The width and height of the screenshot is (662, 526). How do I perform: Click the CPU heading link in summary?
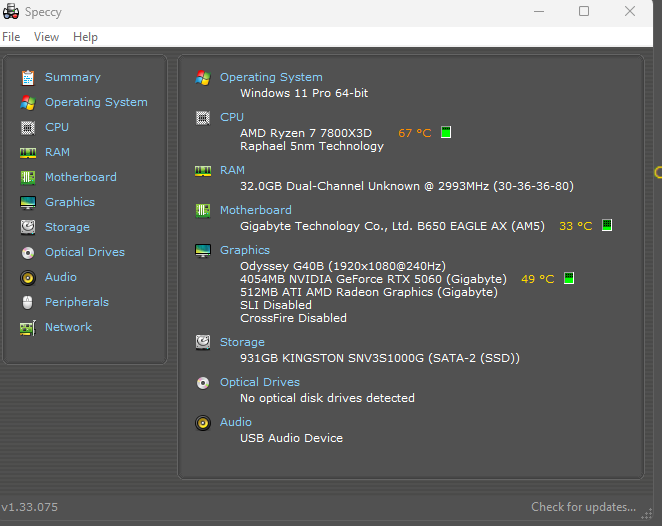click(x=232, y=117)
